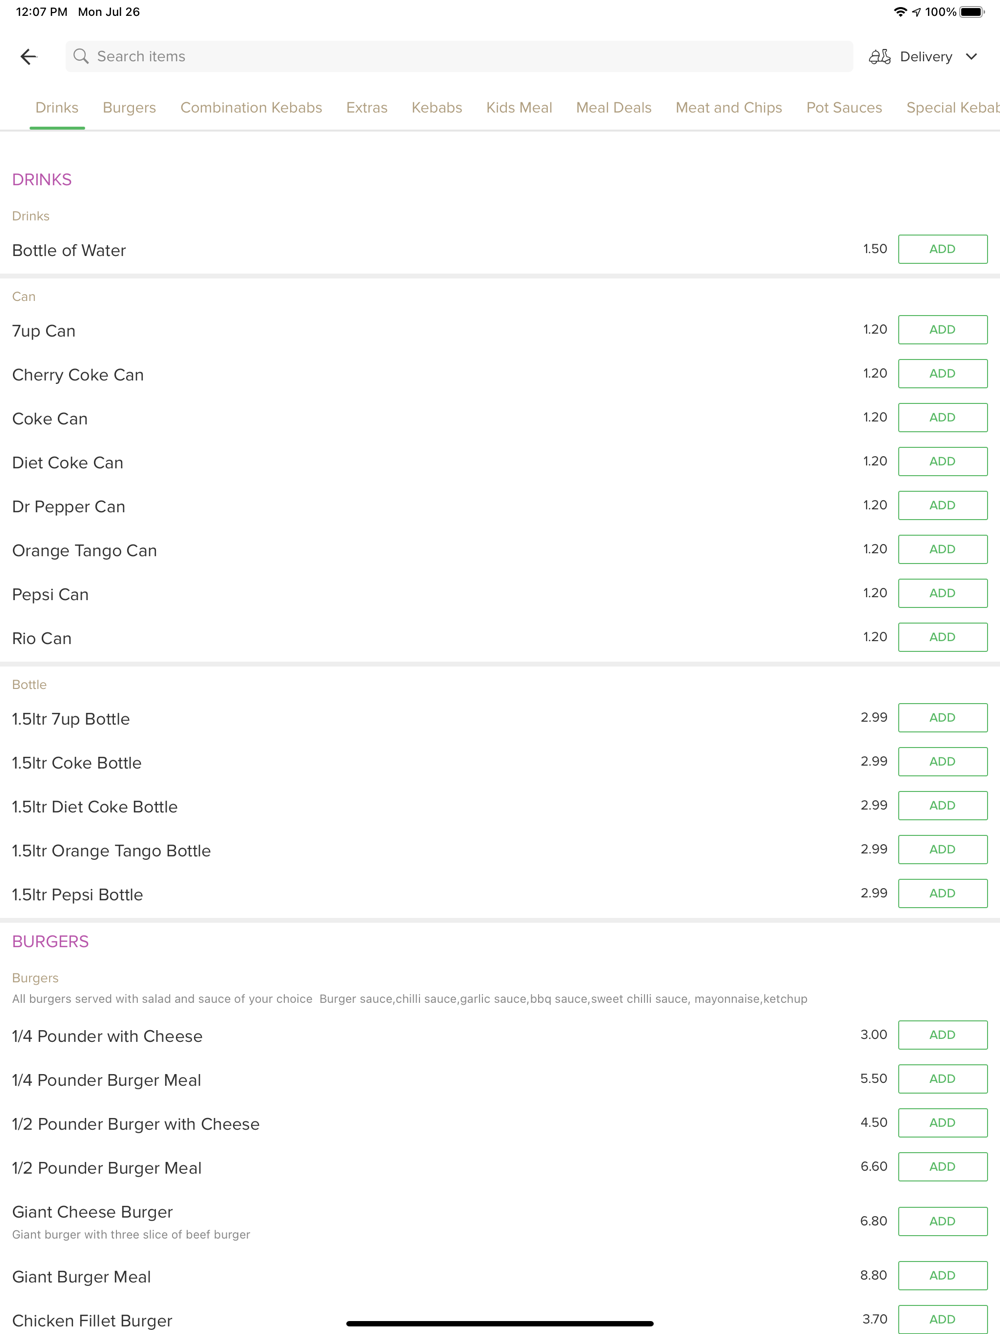Tap the back arrow icon
Viewport: 1000px width, 1334px height.
coord(28,57)
